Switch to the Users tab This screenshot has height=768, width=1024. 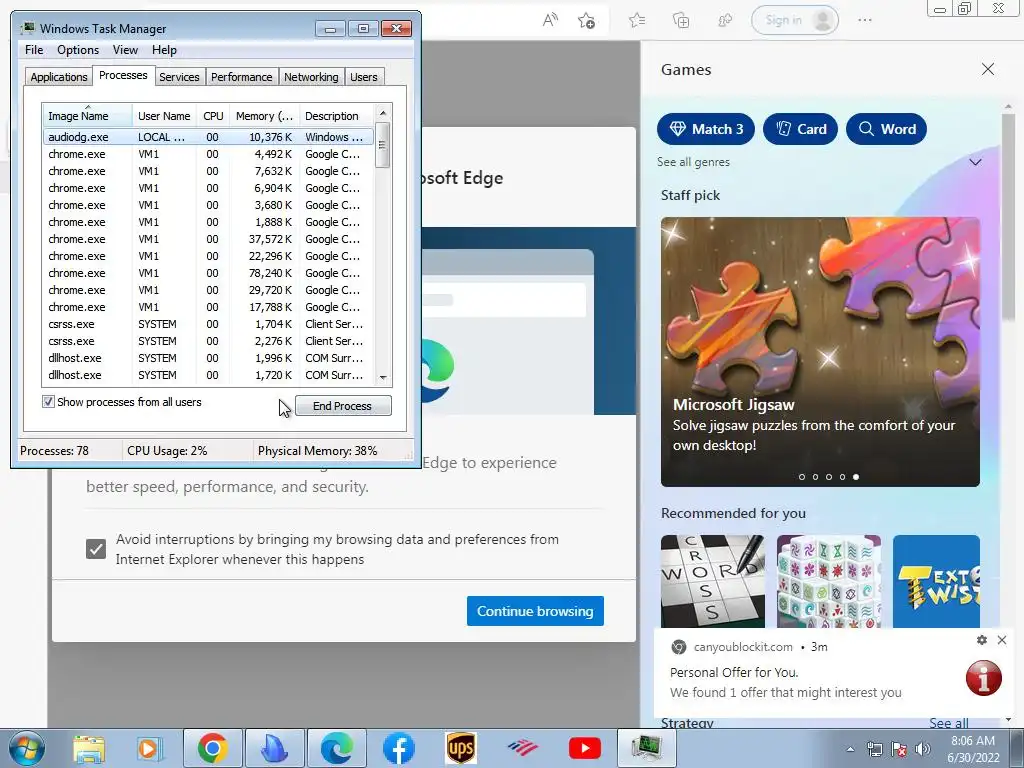[x=363, y=77]
